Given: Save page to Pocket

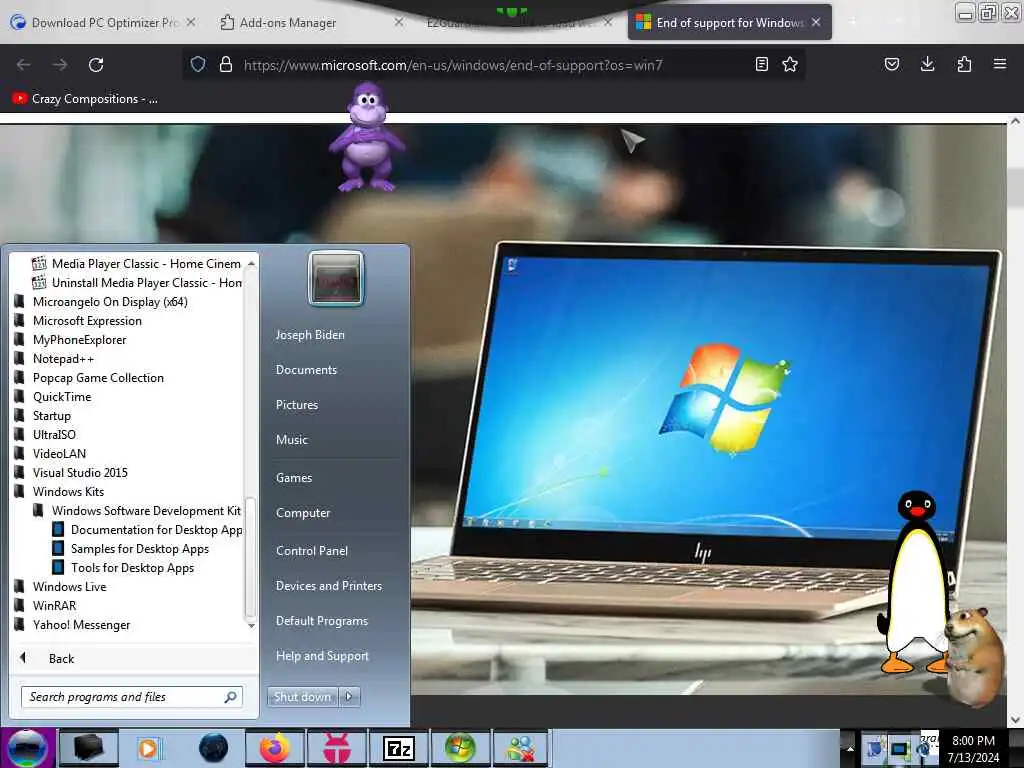Looking at the screenshot, I should 891,65.
